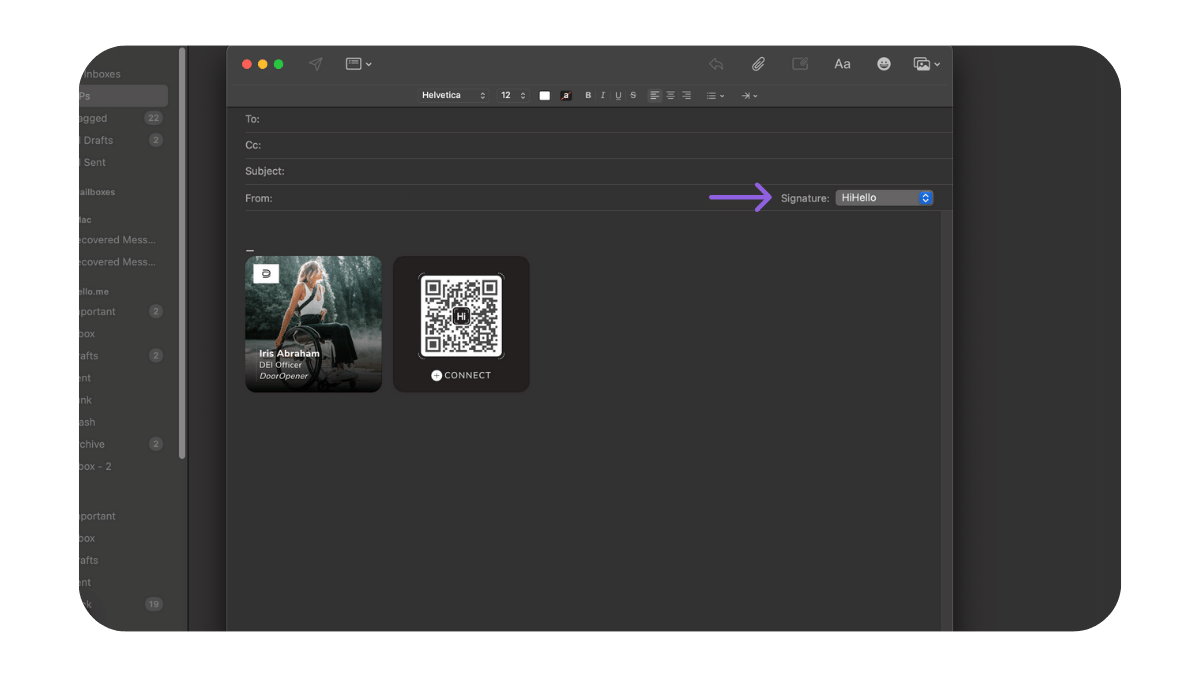Click the red close window button

tap(247, 64)
